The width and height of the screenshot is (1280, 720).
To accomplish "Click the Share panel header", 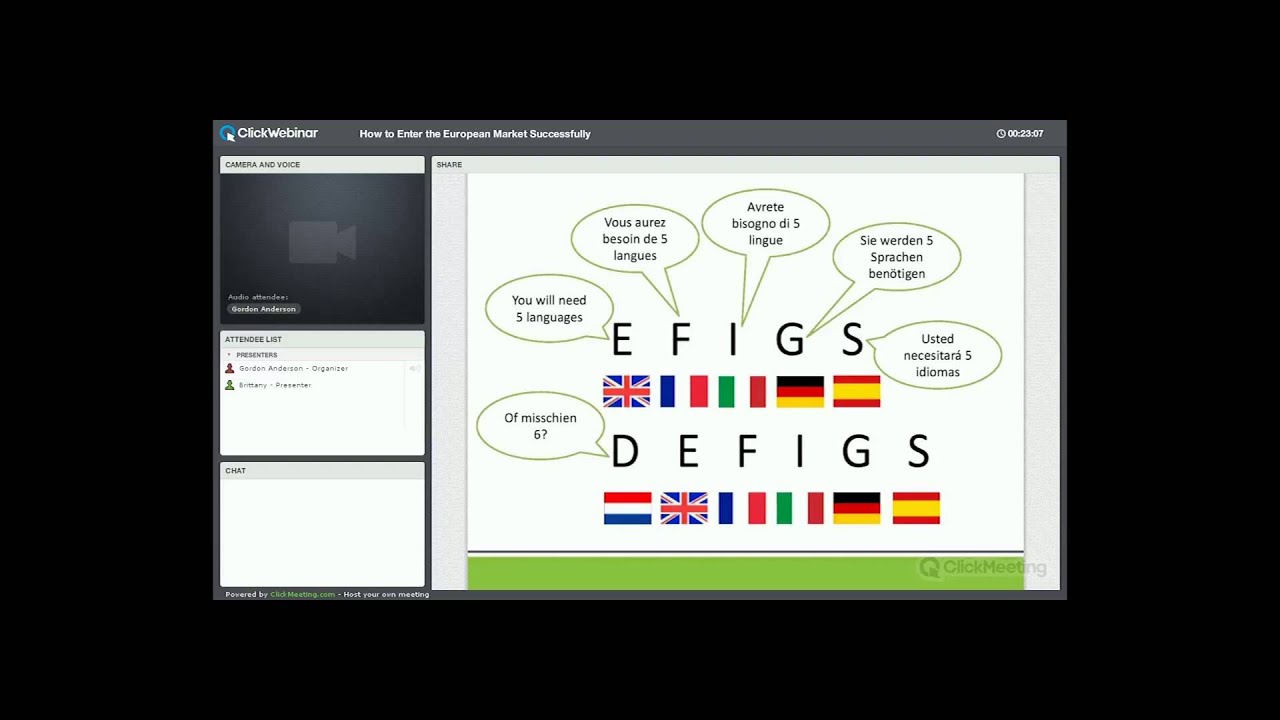I will [x=745, y=164].
